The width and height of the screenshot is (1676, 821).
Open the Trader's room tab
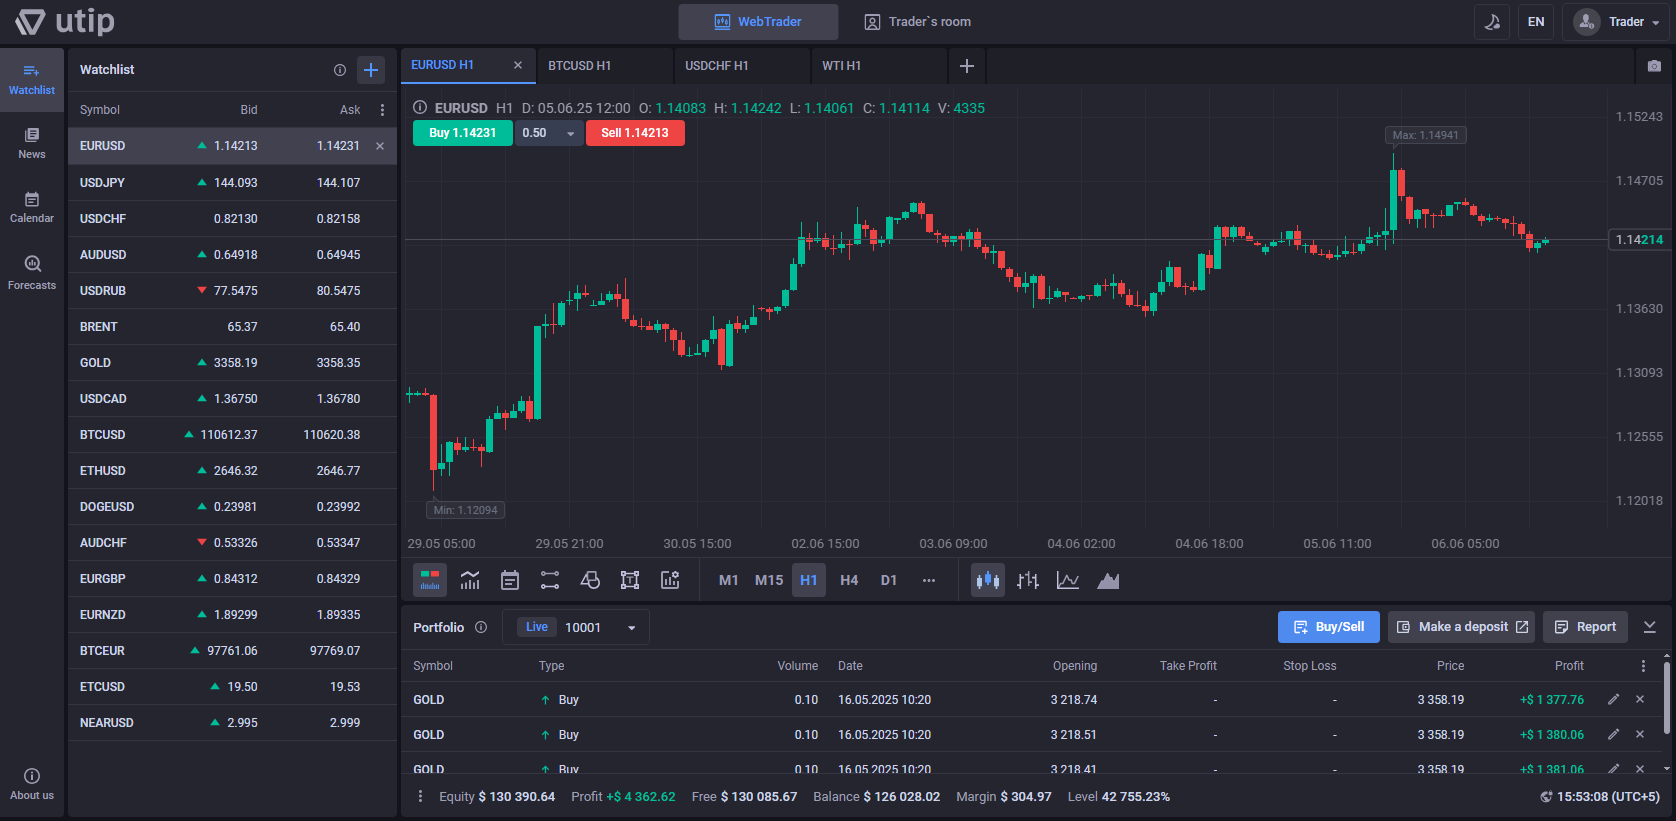(x=918, y=22)
